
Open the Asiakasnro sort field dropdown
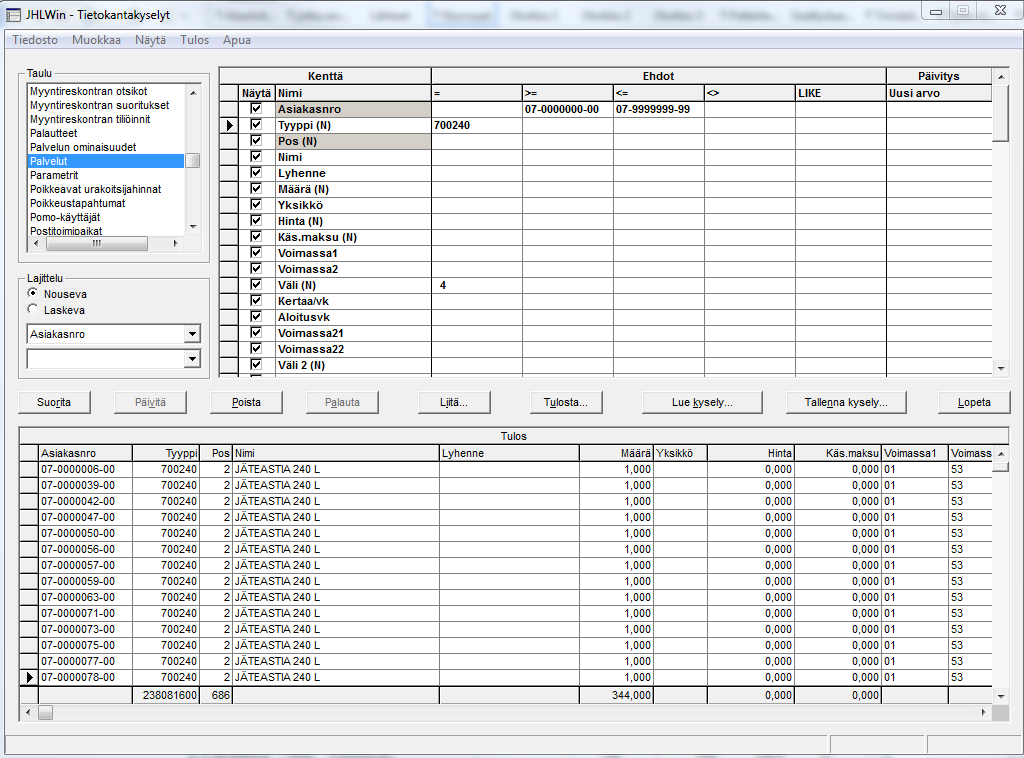(192, 334)
